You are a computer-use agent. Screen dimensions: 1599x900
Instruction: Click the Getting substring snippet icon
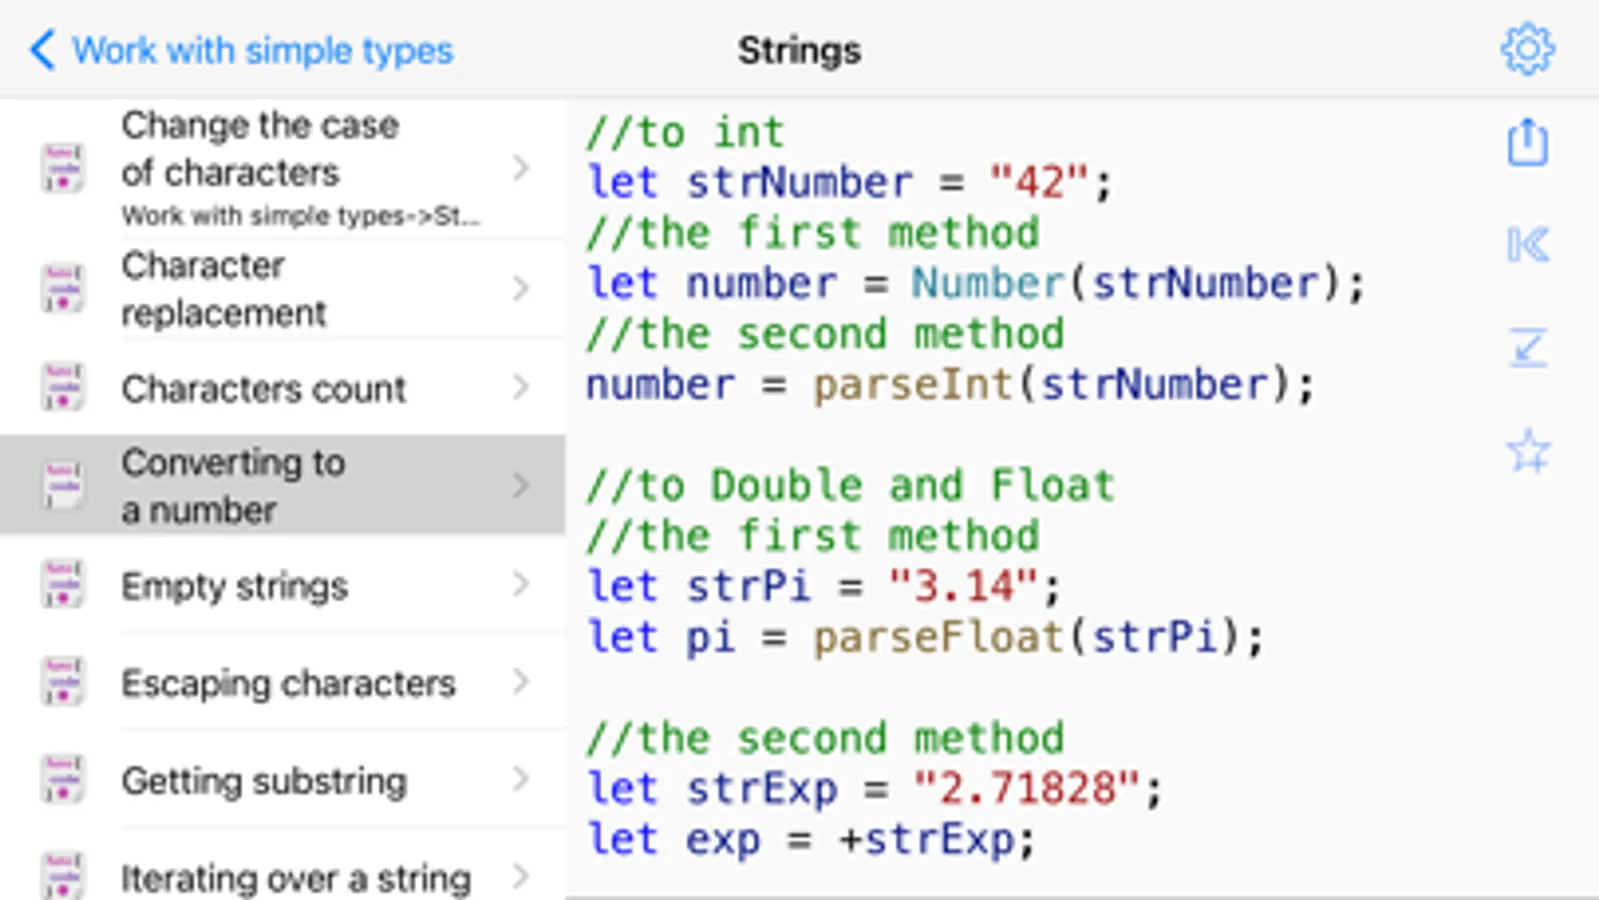pyautogui.click(x=62, y=780)
